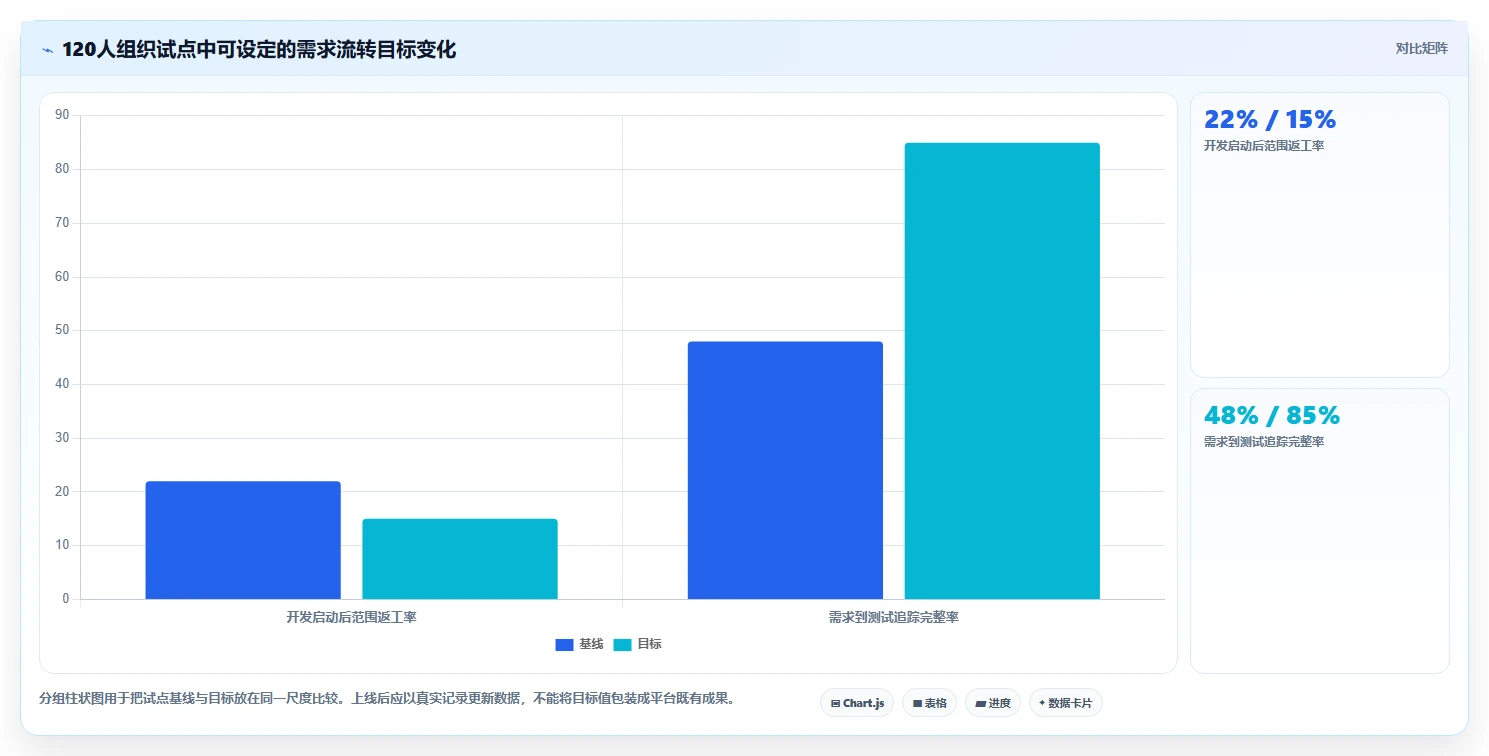Click x-axis label 开发启动后范围返工率

pos(351,617)
